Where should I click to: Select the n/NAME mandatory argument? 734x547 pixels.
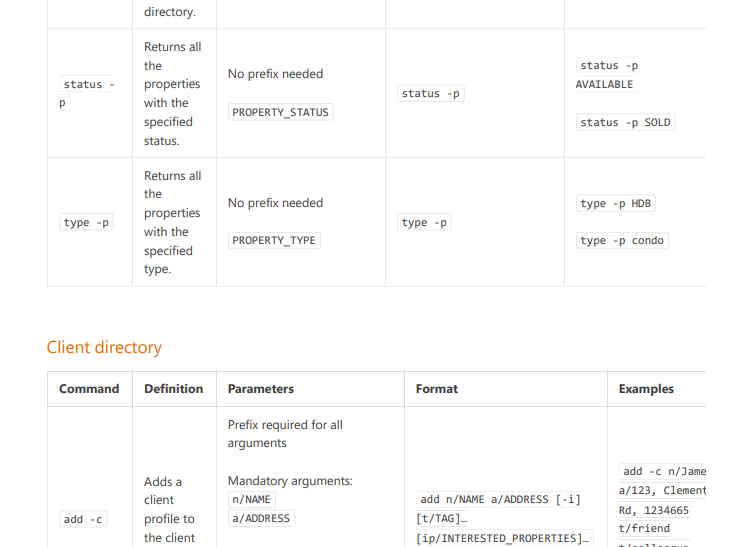pos(251,500)
